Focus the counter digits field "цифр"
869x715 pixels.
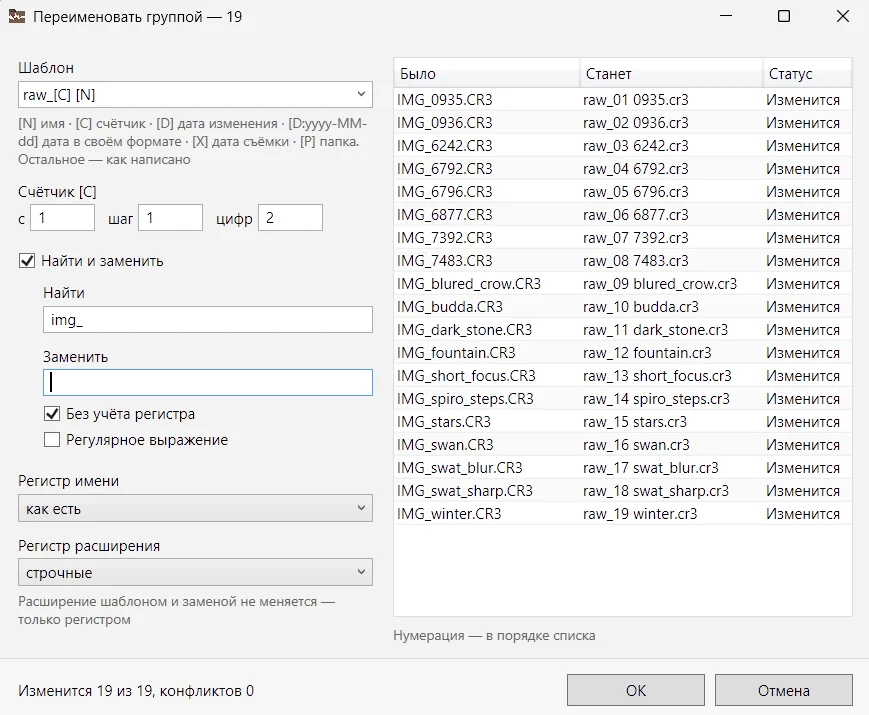pos(290,218)
